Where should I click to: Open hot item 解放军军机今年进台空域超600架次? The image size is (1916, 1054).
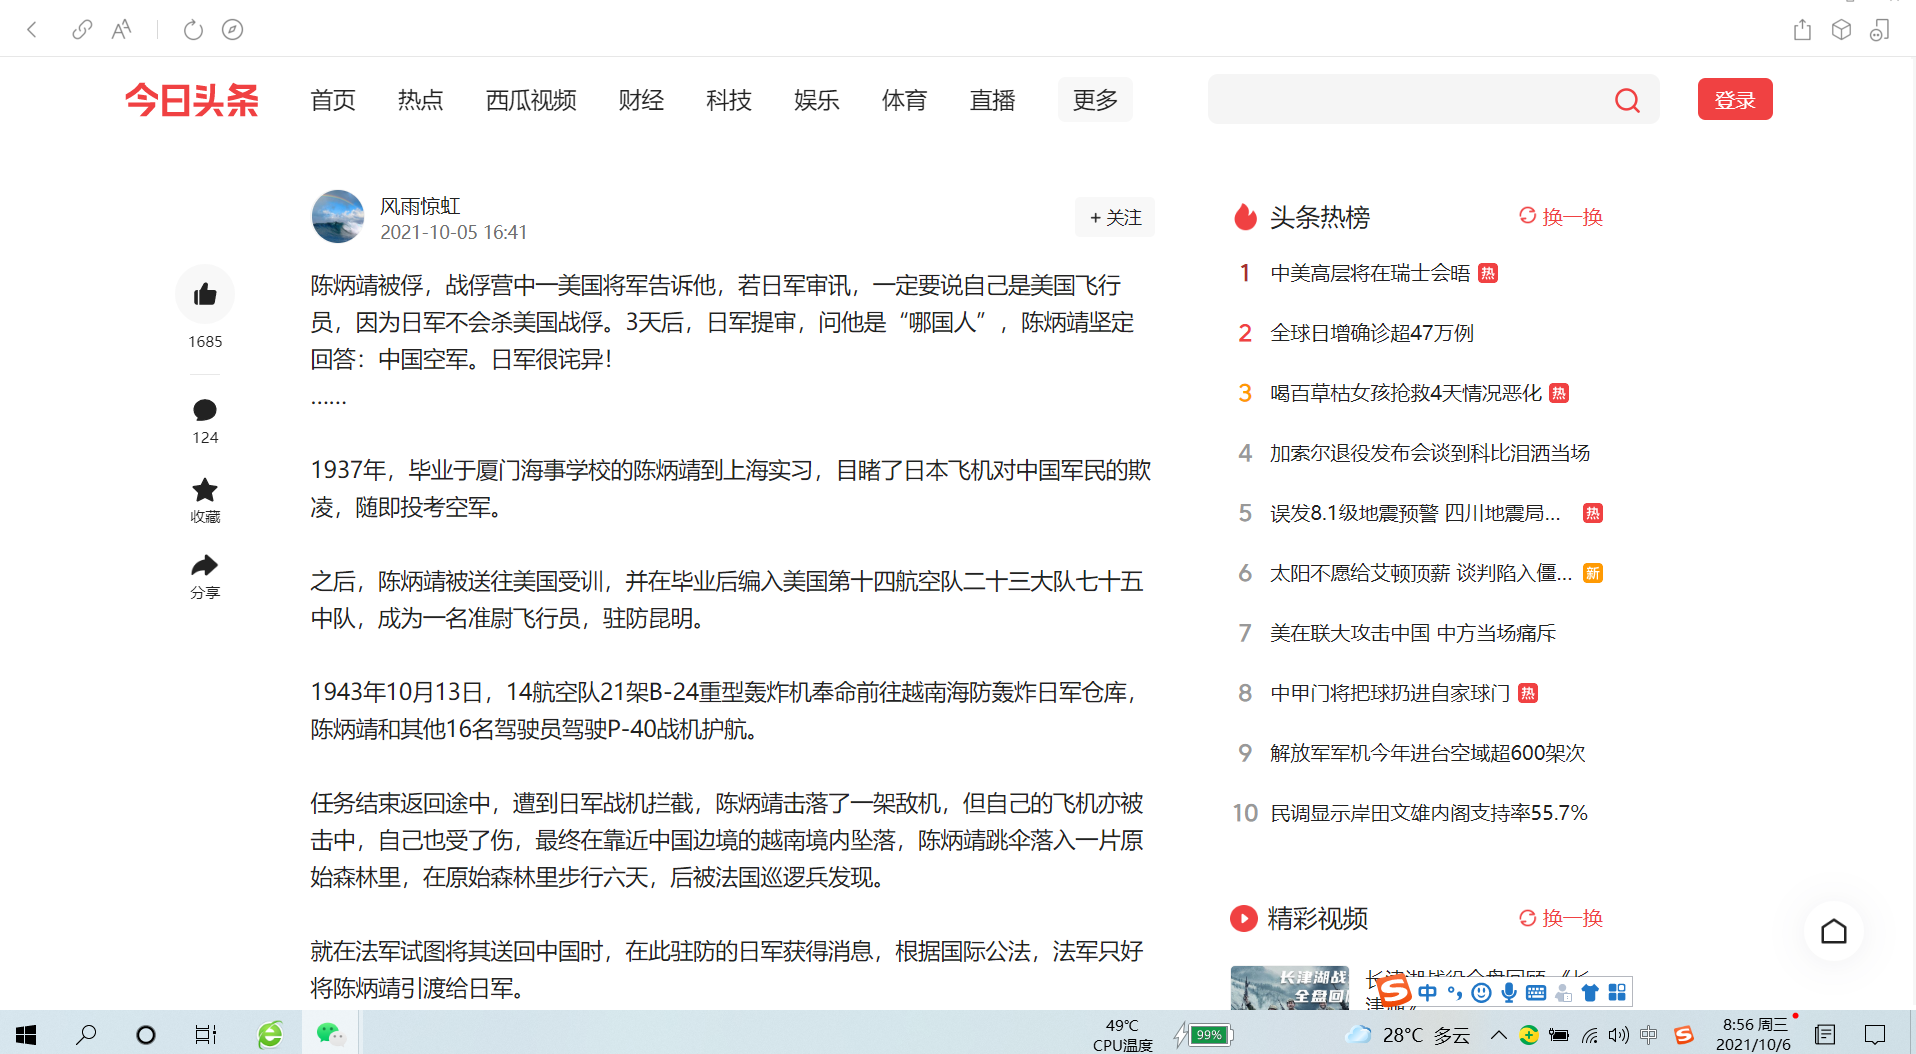pos(1428,753)
